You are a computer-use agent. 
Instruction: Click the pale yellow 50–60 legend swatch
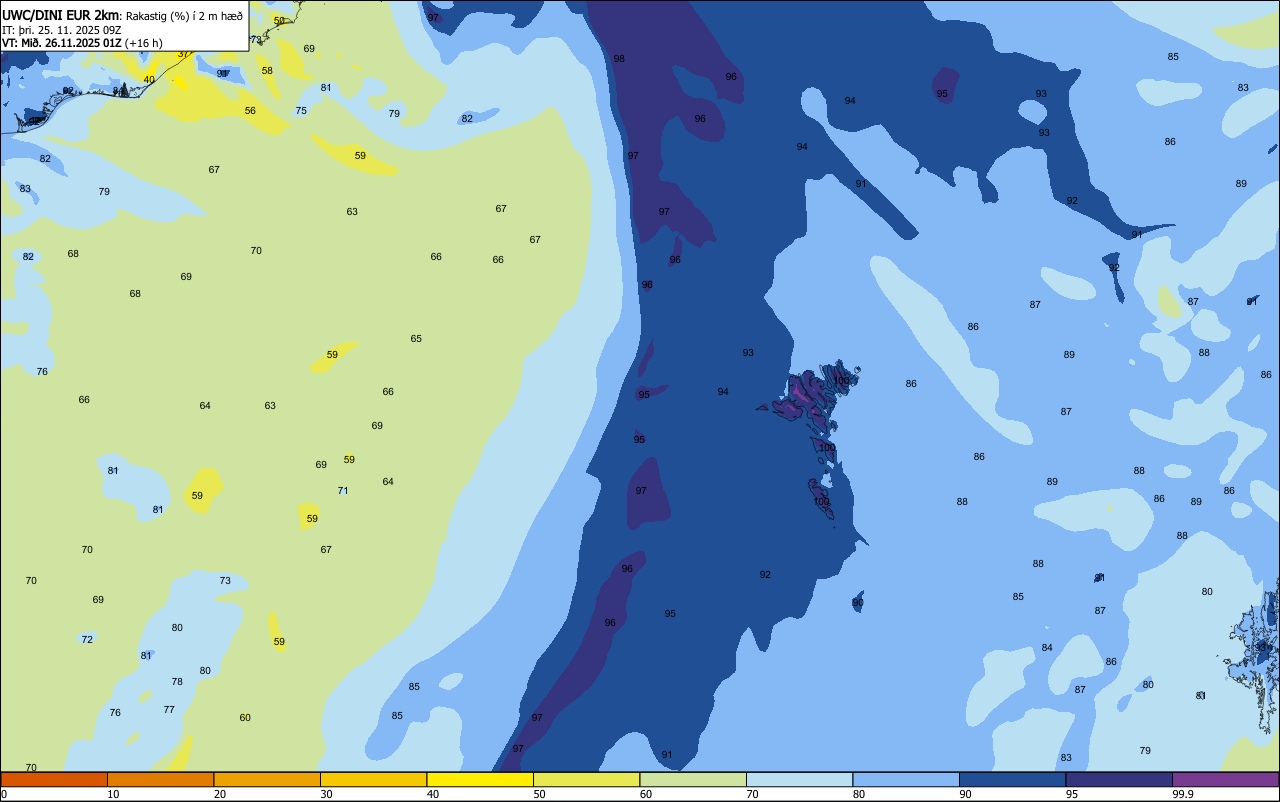click(x=586, y=779)
